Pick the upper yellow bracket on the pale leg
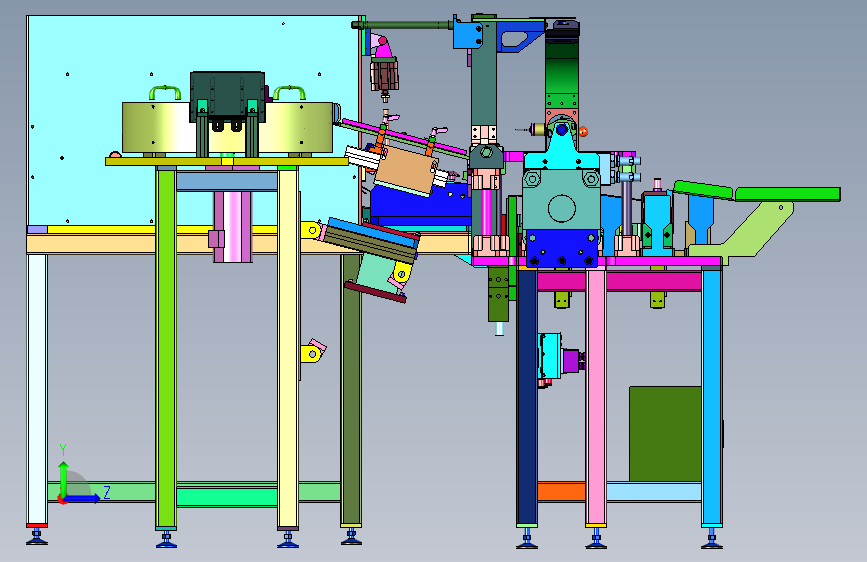This screenshot has width=867, height=562. [x=311, y=230]
